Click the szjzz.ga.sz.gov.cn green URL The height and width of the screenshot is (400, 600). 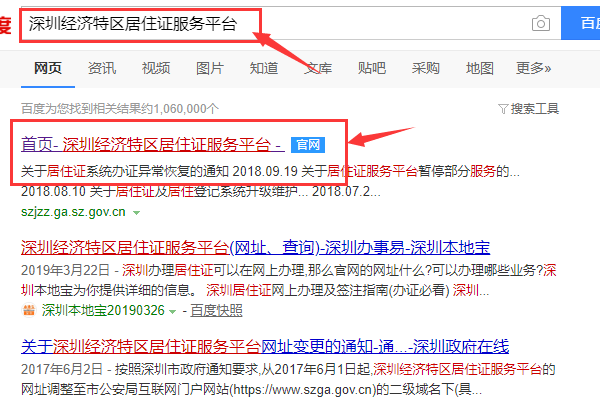pos(73,212)
